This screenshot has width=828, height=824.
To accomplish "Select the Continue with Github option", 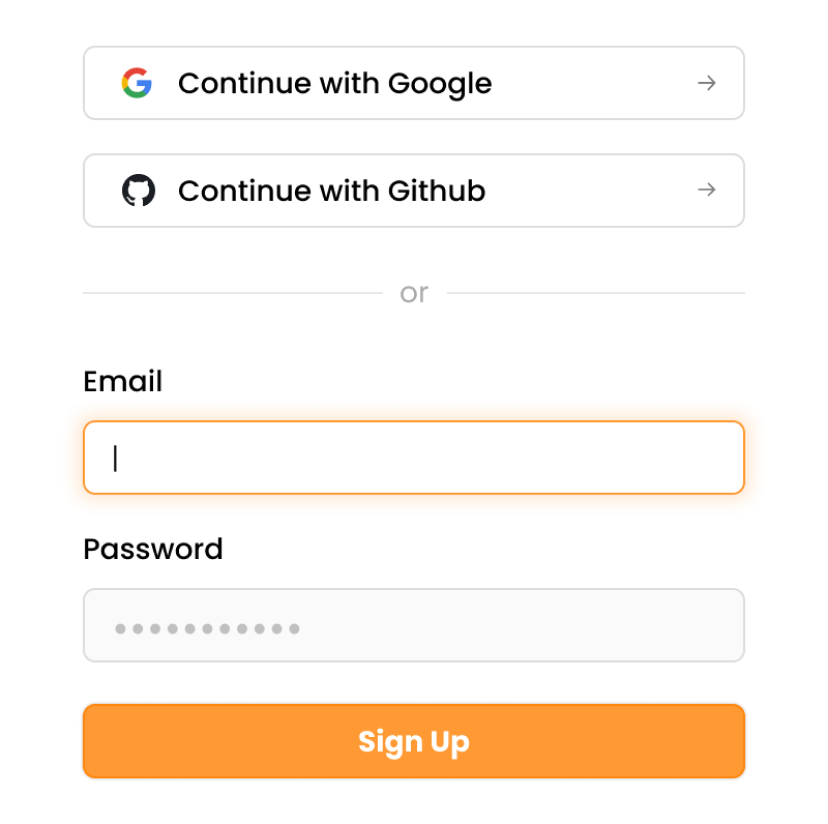I will click(414, 190).
